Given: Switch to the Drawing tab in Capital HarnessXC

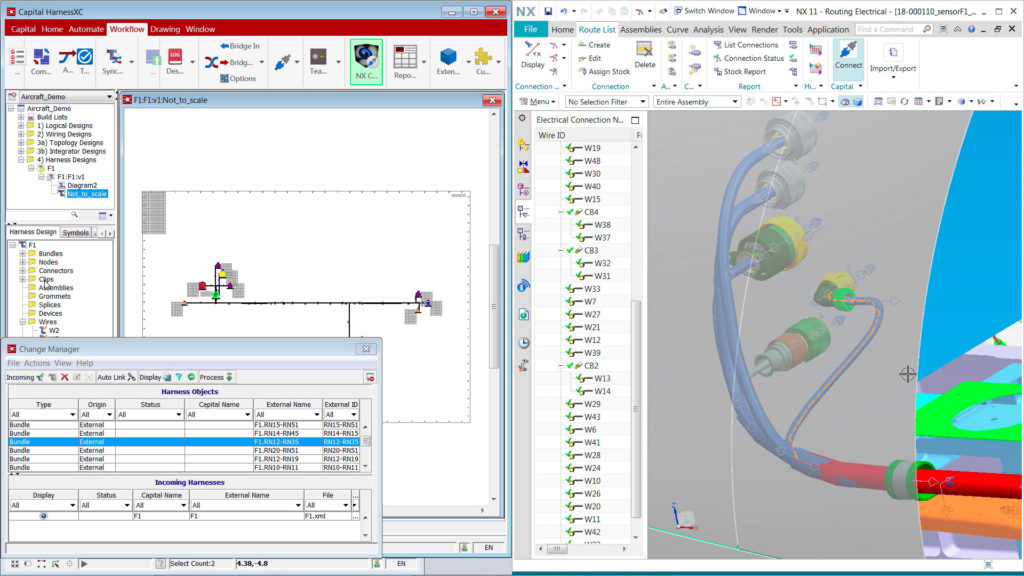Looking at the screenshot, I should [x=165, y=29].
